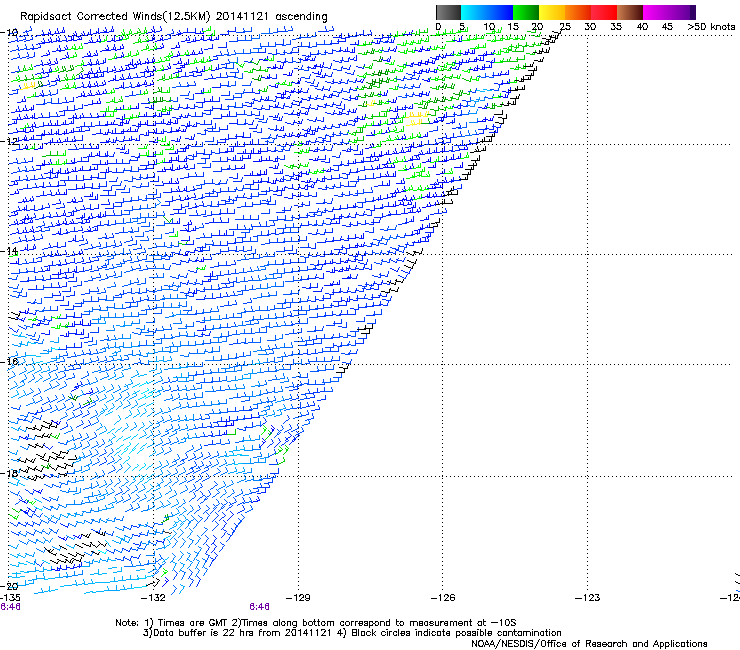Click the cyan-blue 5-15 knots legend gradient
This screenshot has height=650, width=740.
pos(487,12)
